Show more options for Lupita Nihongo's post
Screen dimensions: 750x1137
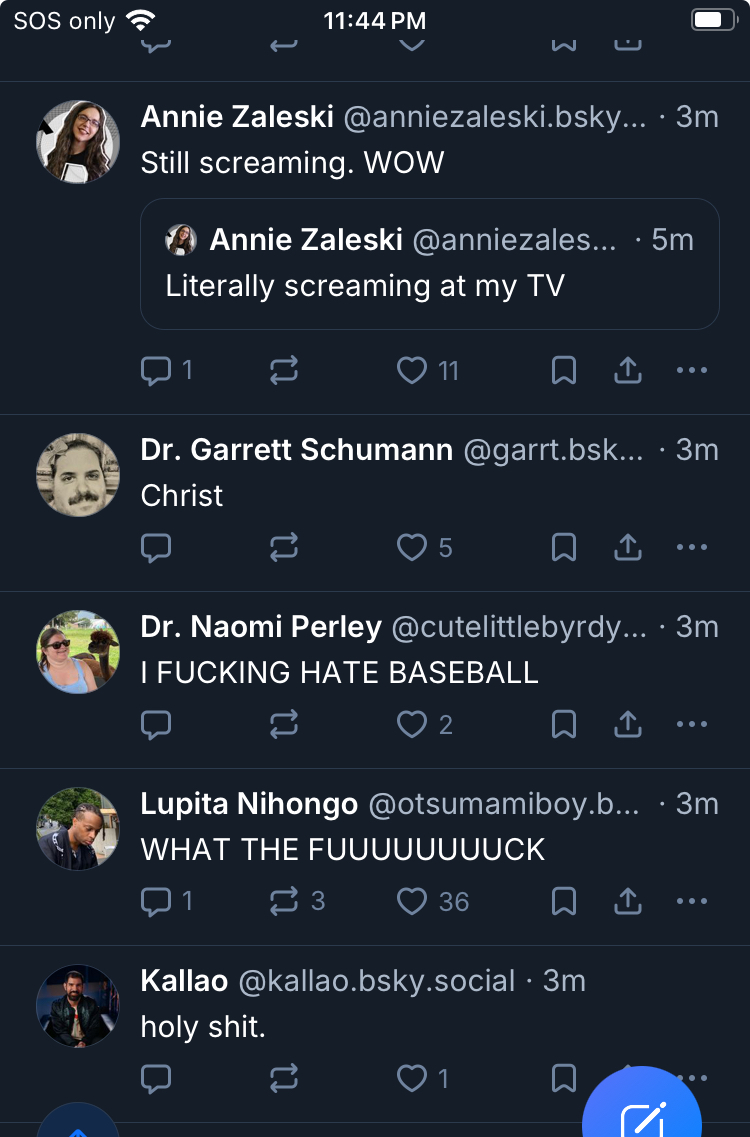click(692, 901)
